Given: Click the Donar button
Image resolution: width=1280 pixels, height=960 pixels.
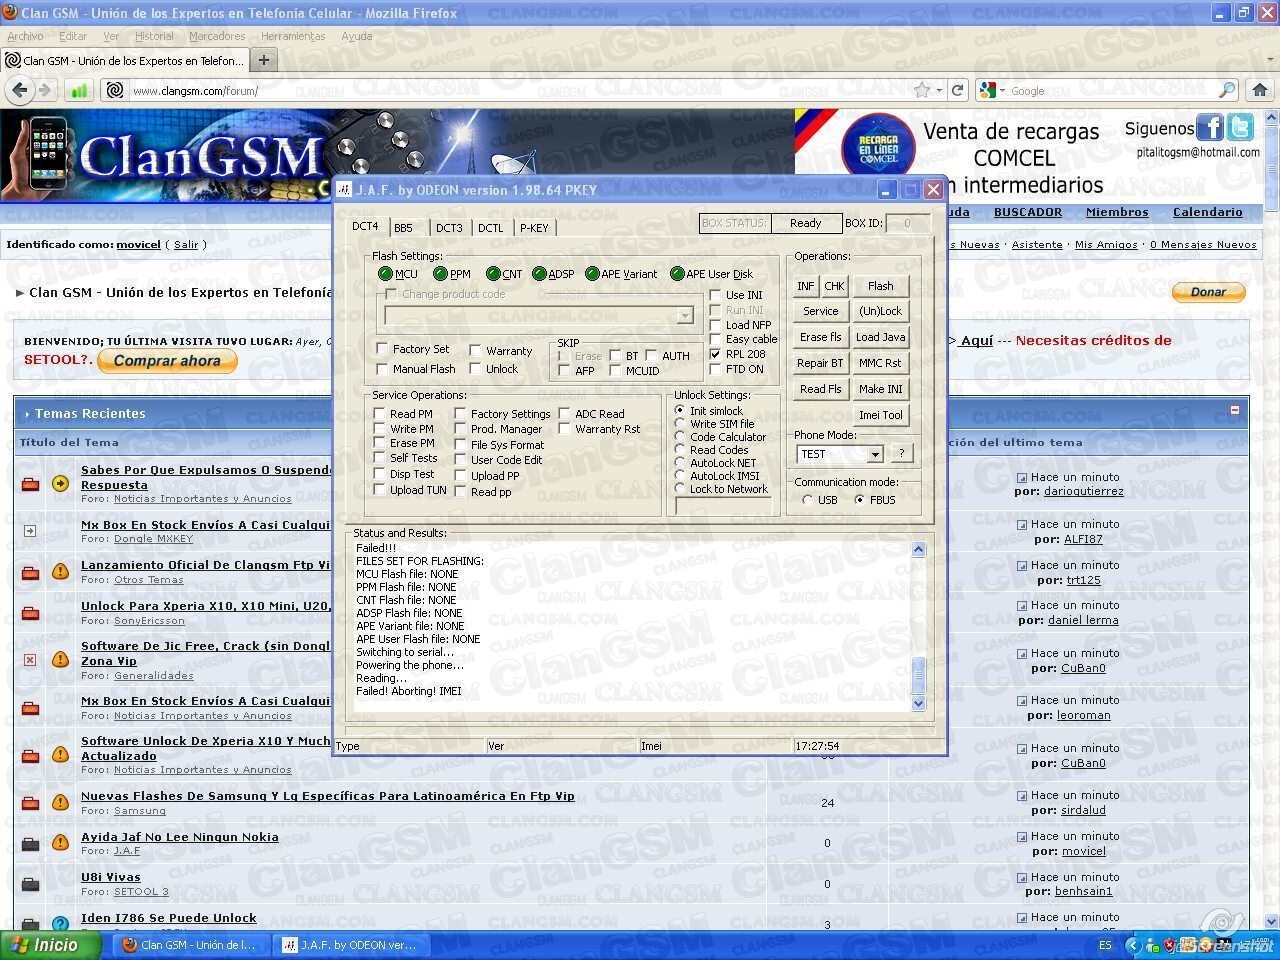Looking at the screenshot, I should point(1208,292).
